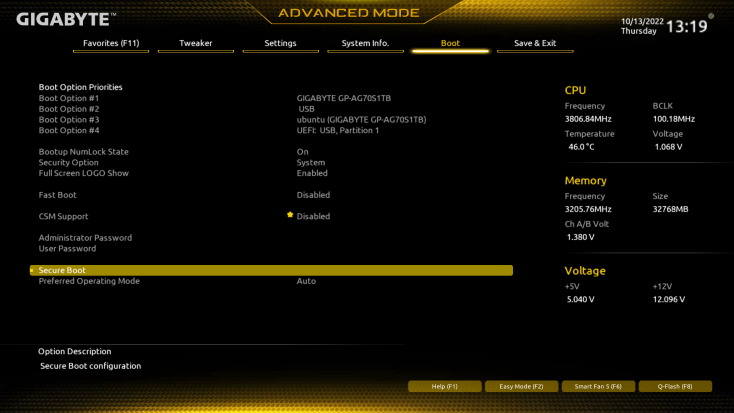
Task: Toggle CSM Support Disabled value
Action: [313, 216]
